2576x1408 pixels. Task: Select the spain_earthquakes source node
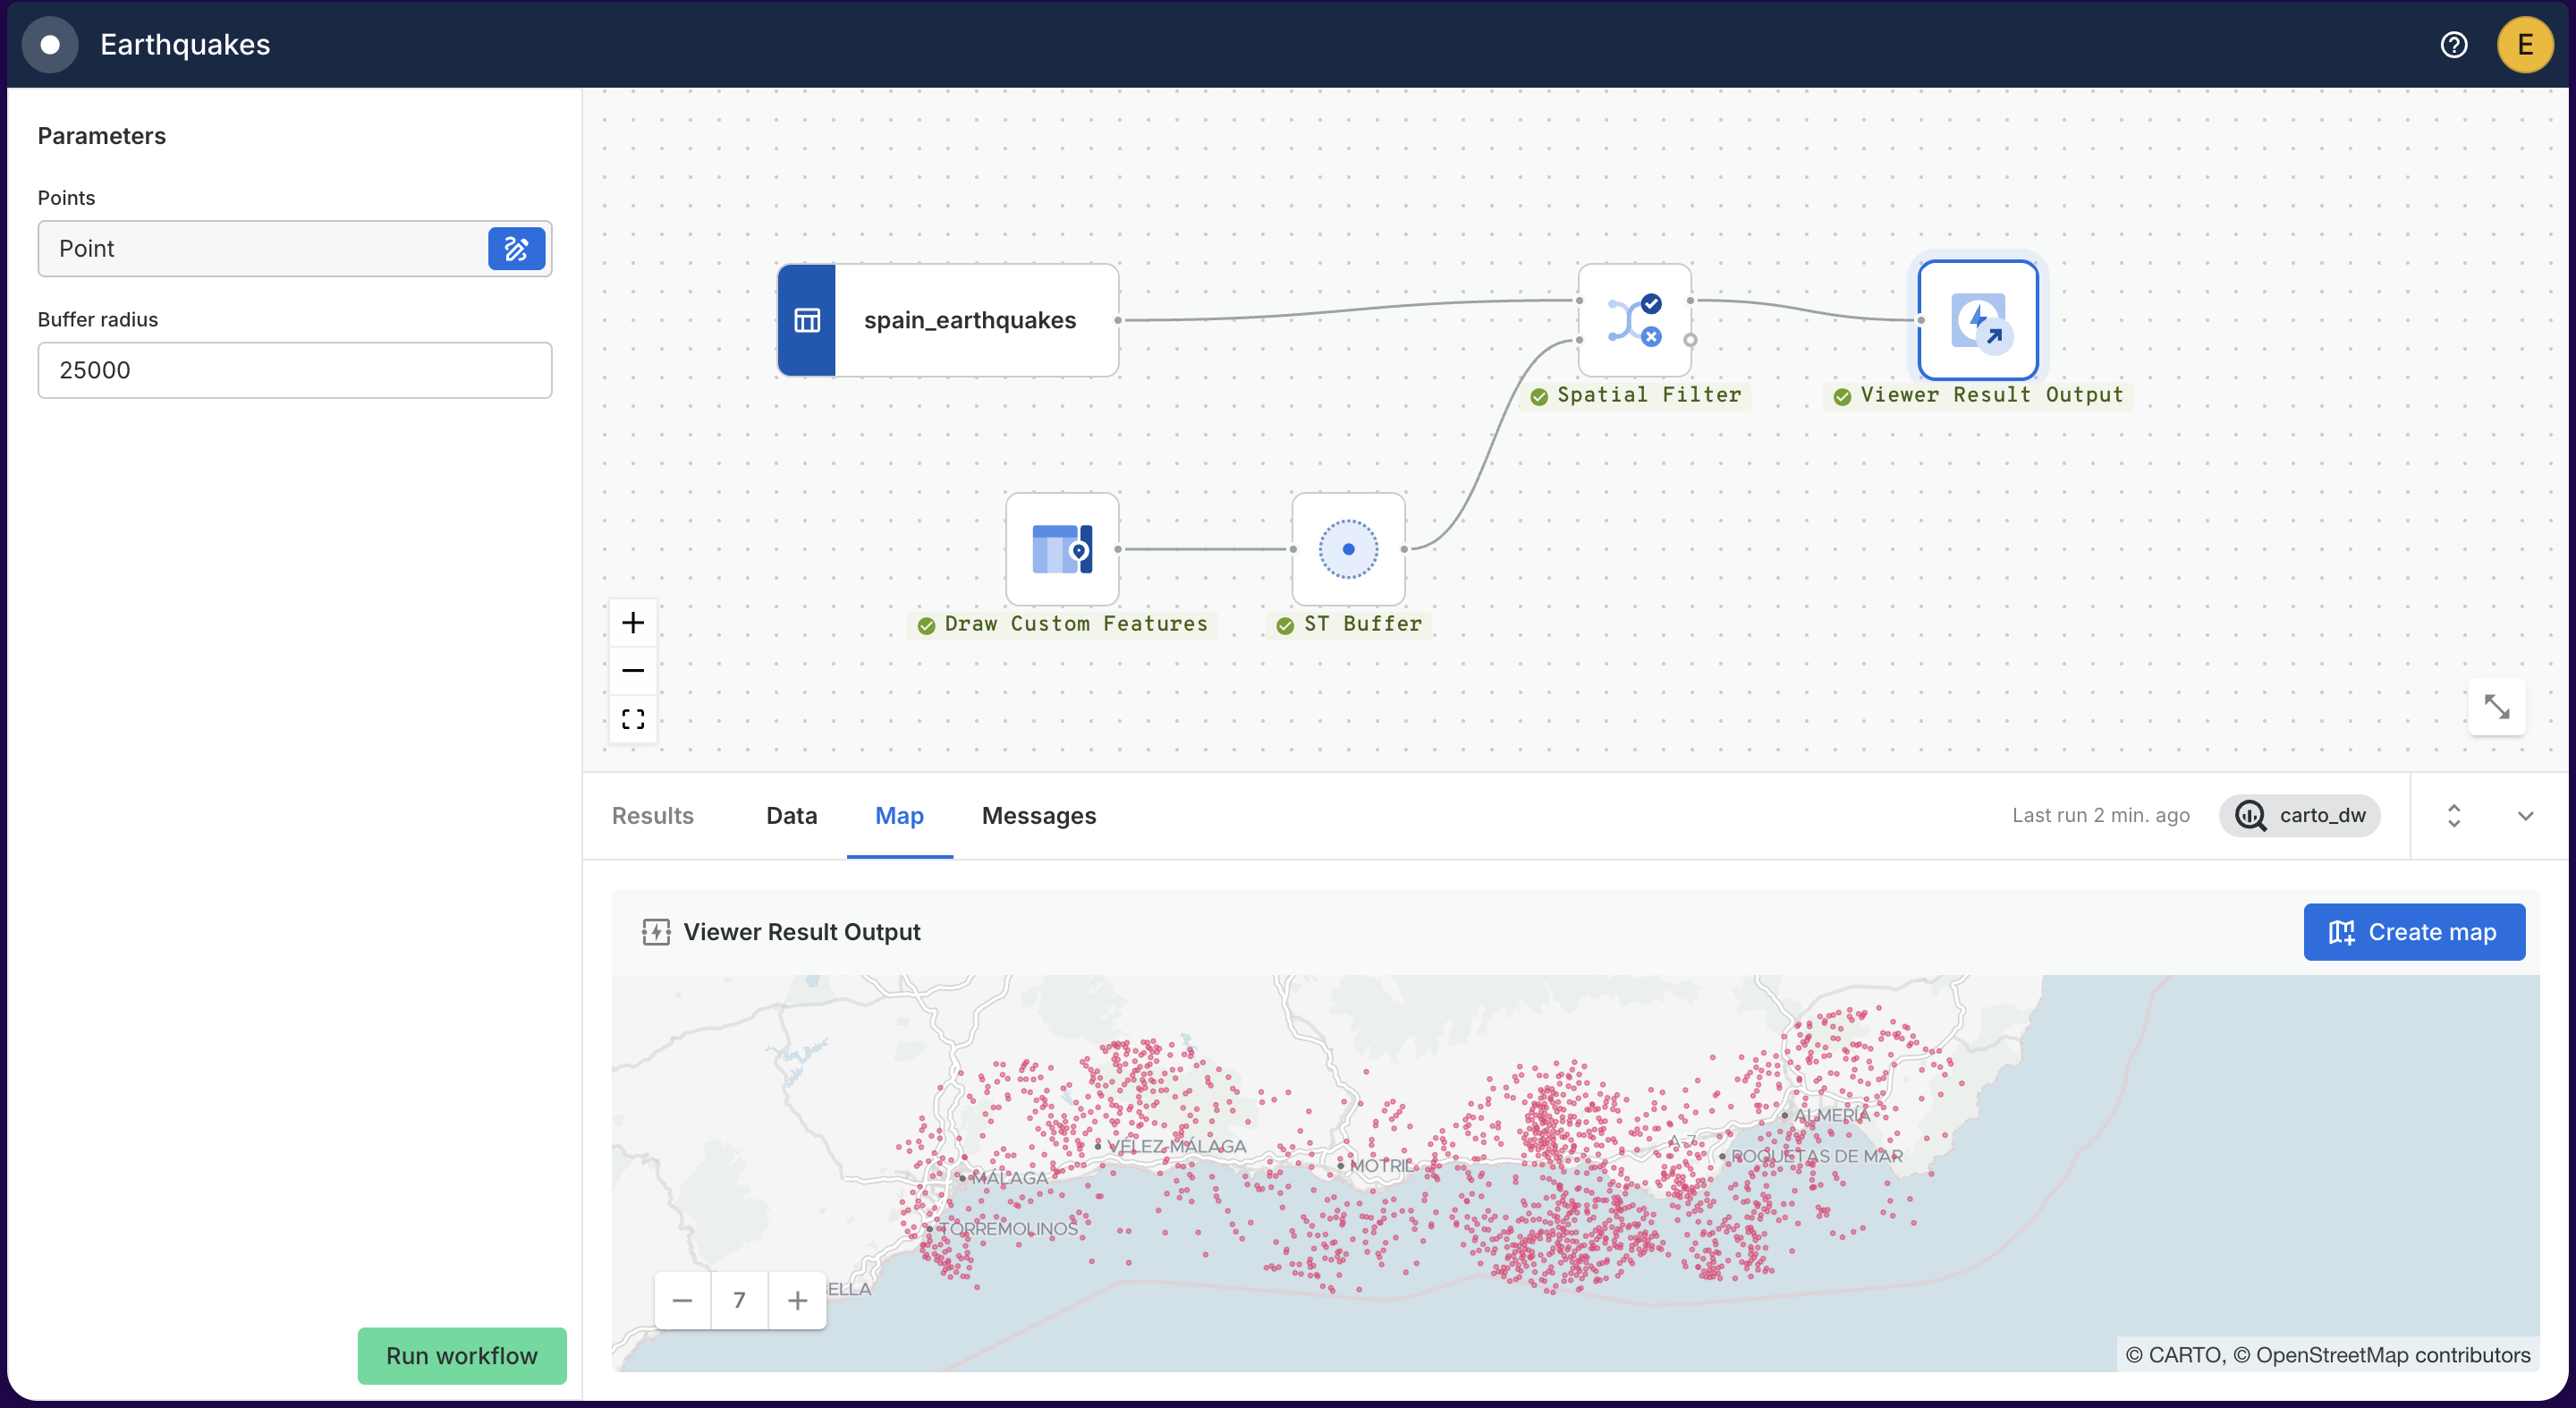[x=946, y=320]
